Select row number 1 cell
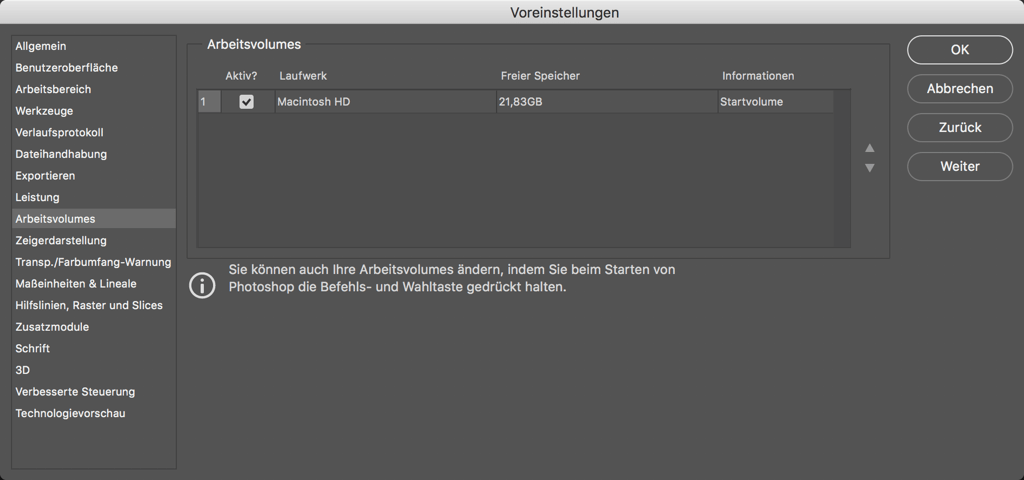Viewport: 1024px width, 480px height. 209,102
